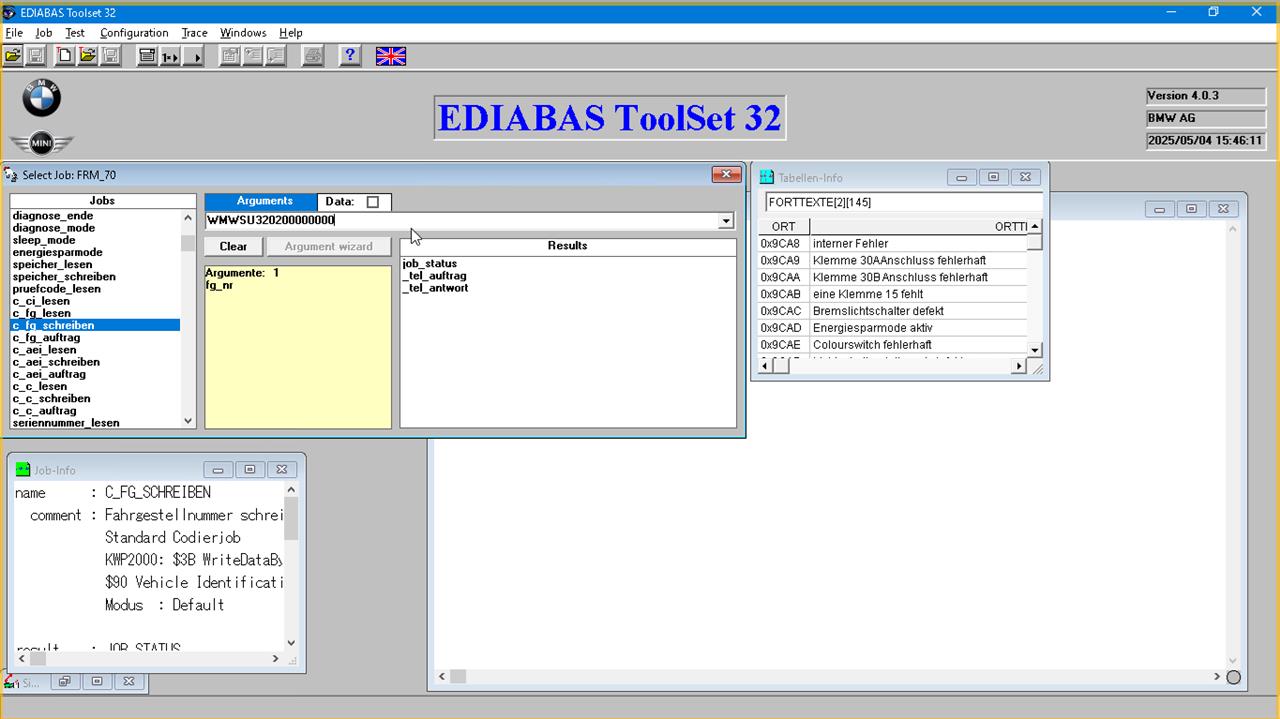Click the second floppy disk save icon
Image resolution: width=1280 pixels, height=719 pixels.
111,56
